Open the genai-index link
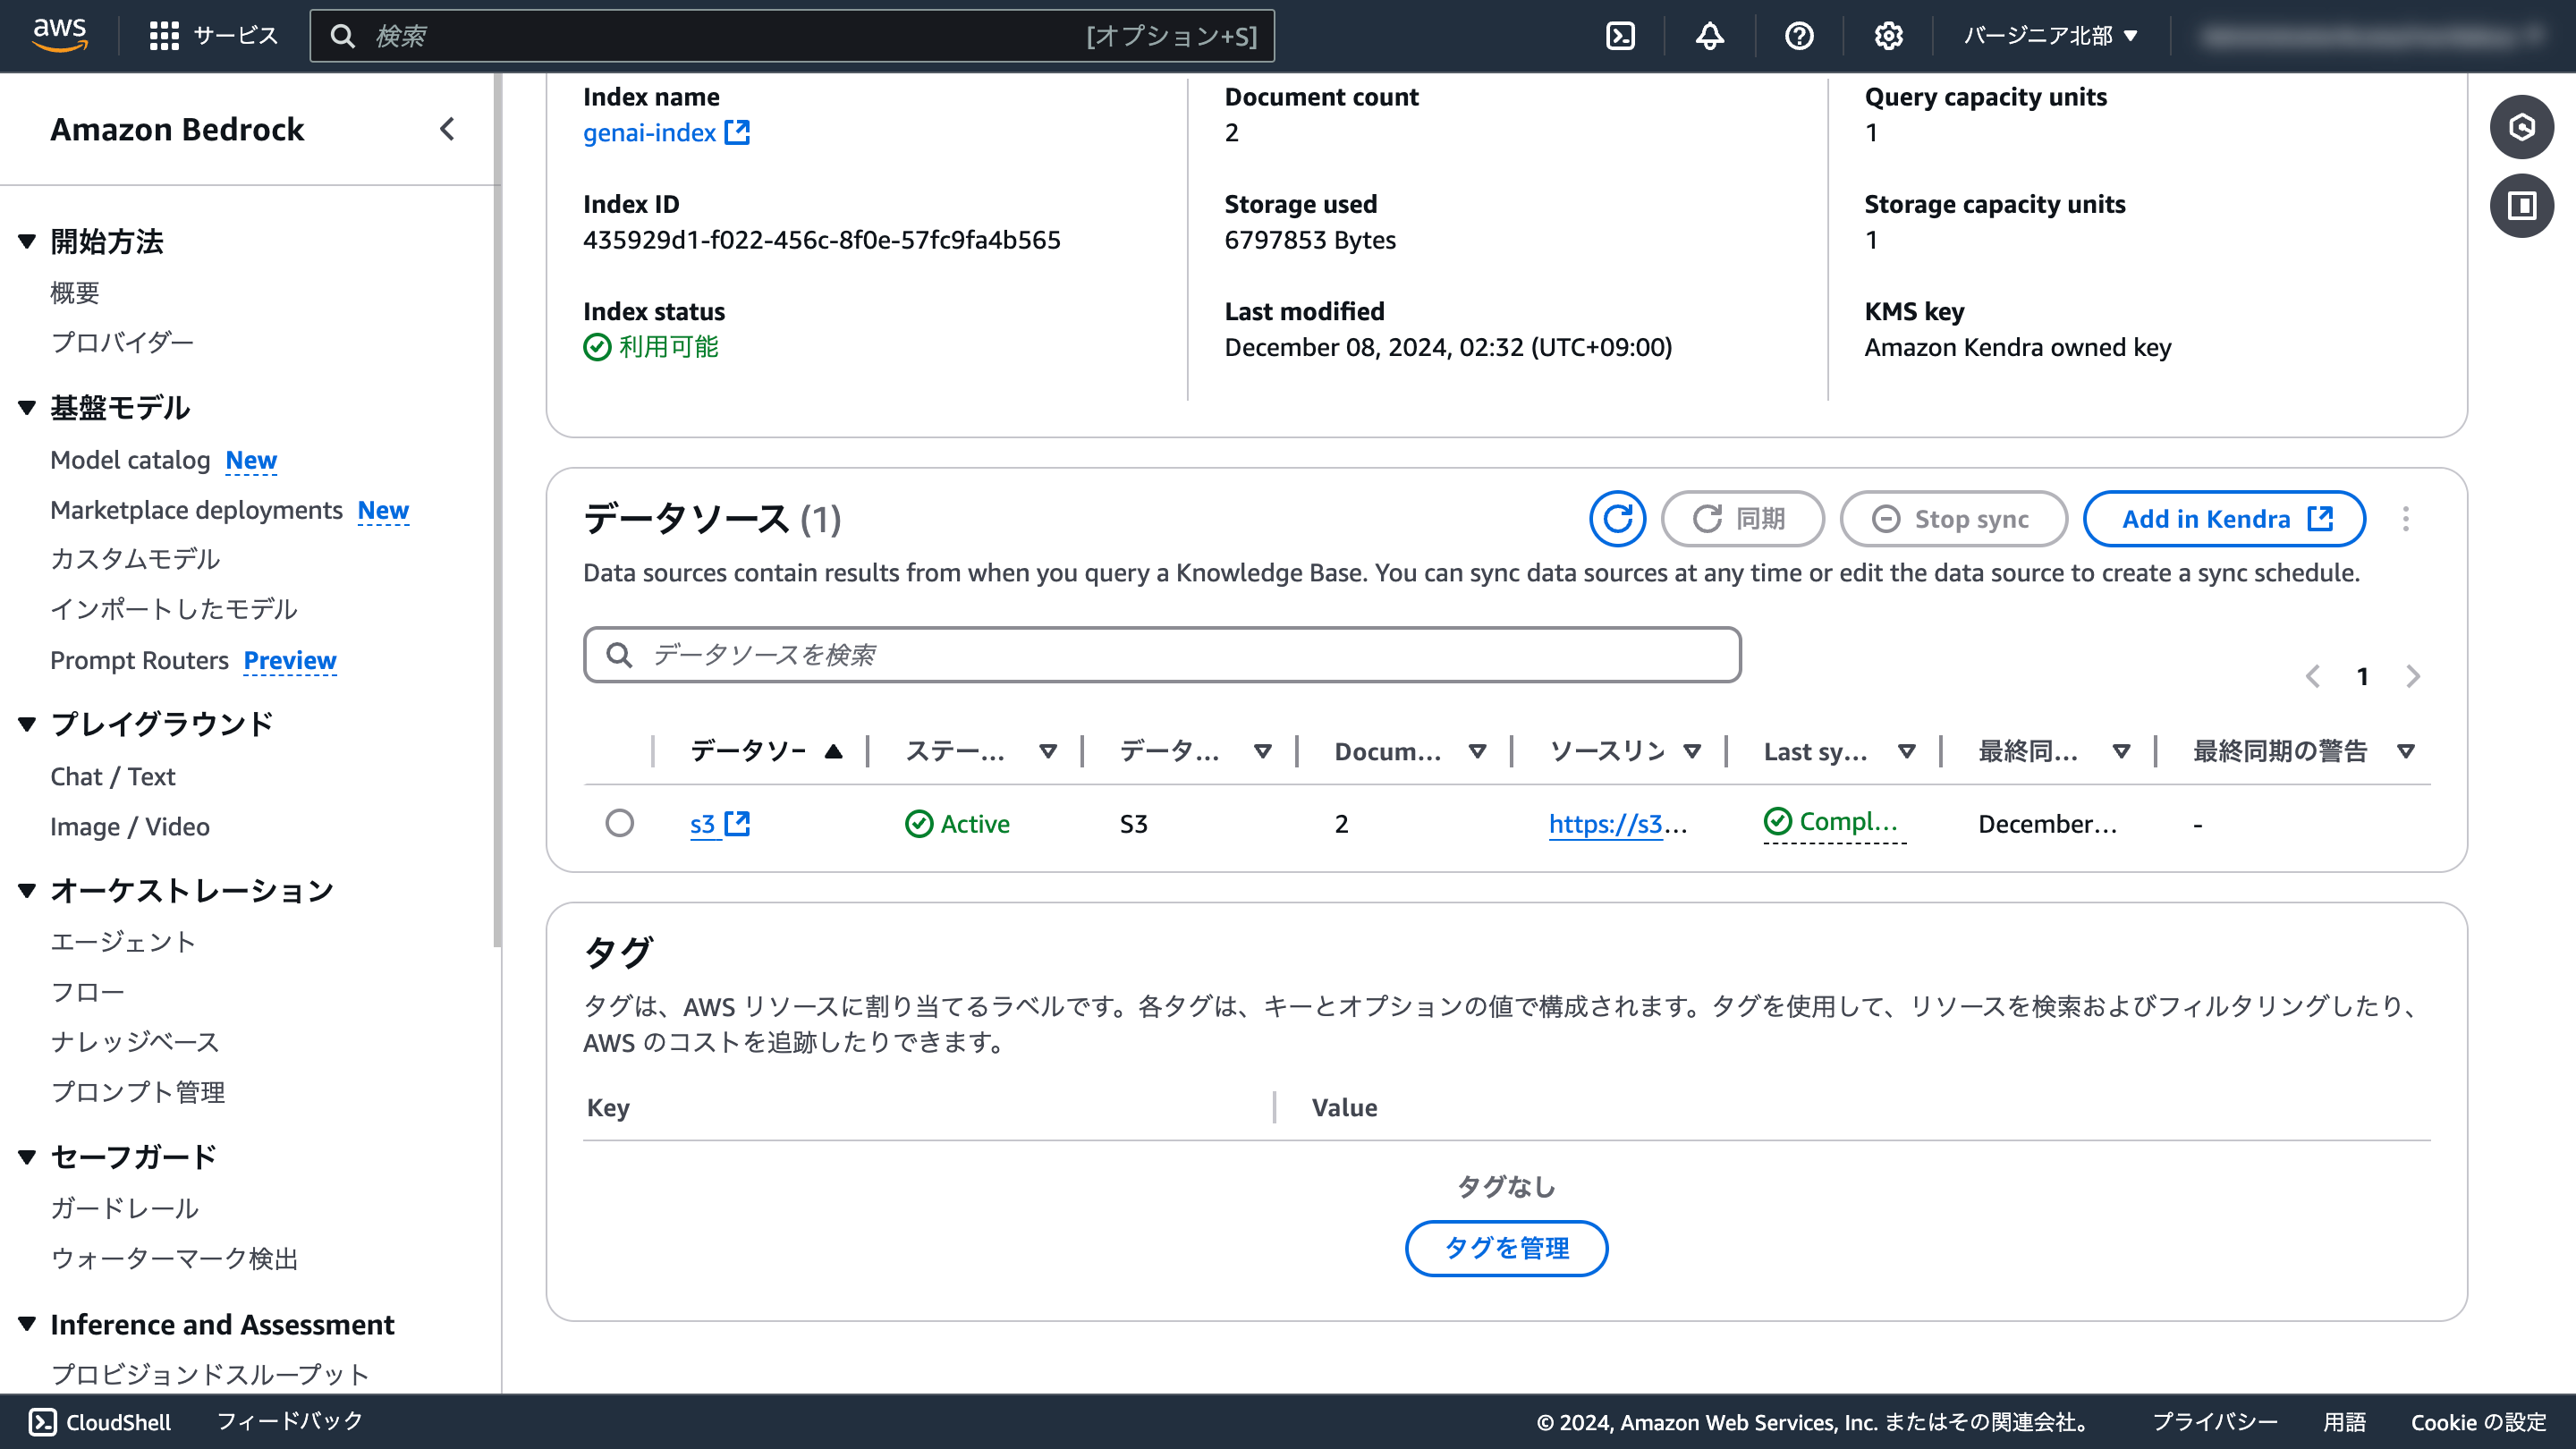This screenshot has height=1449, width=2576. pyautogui.click(x=650, y=132)
